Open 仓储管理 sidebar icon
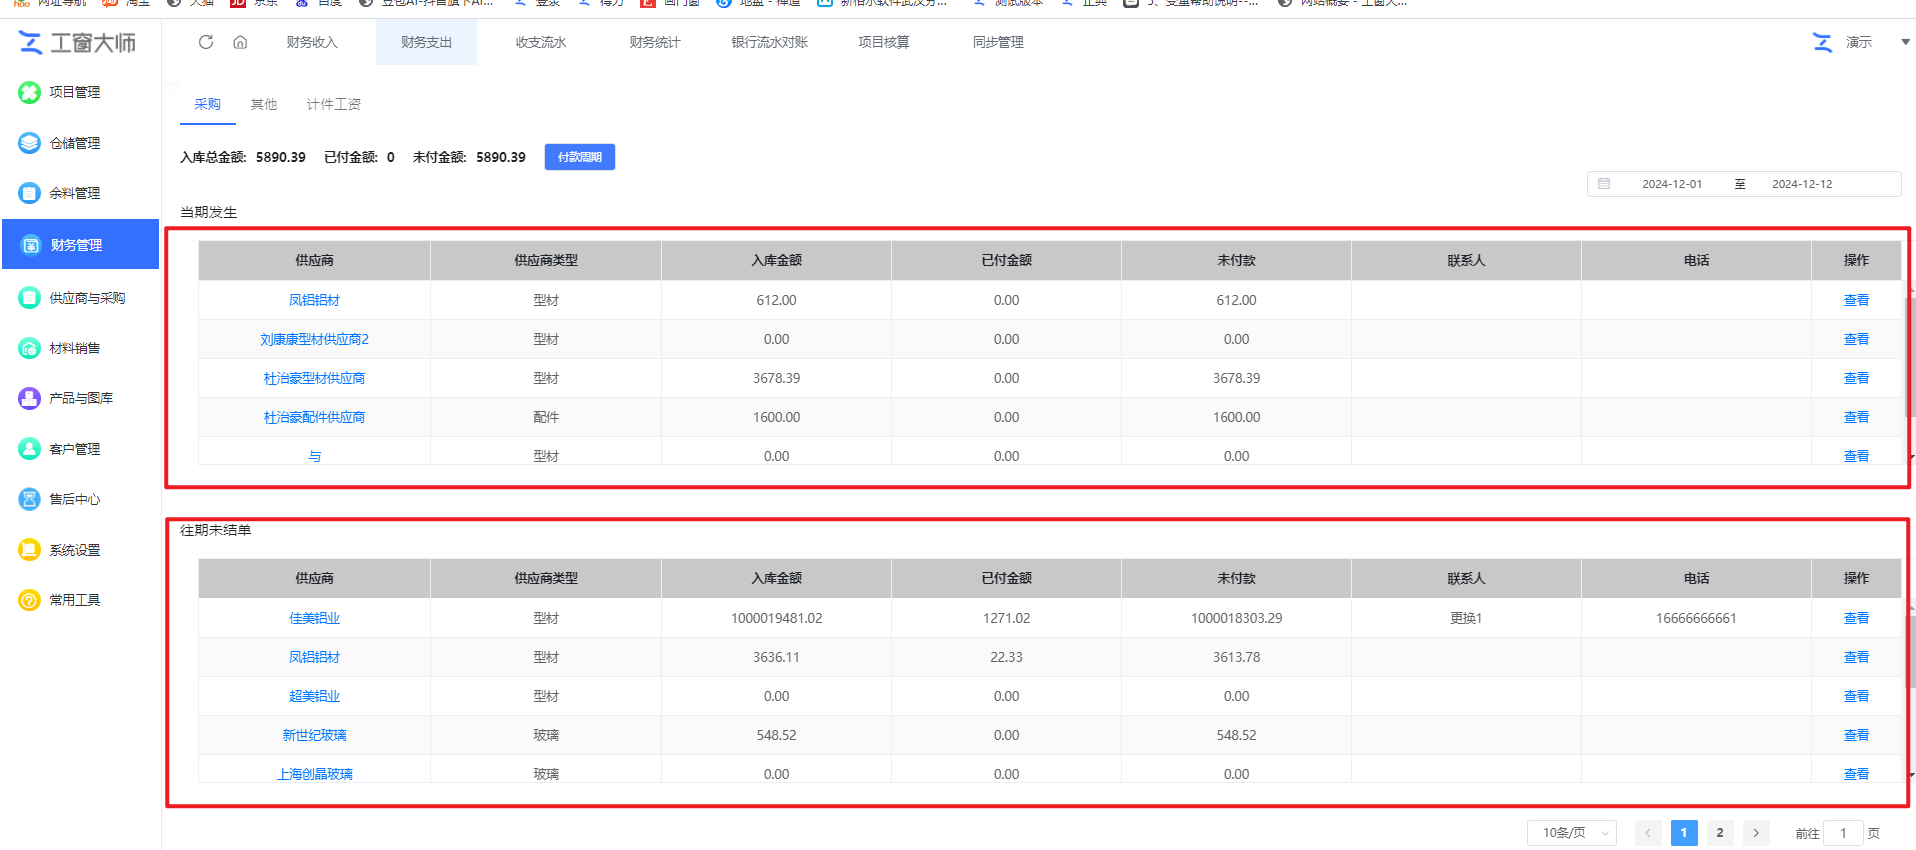1916x850 pixels. 30,143
